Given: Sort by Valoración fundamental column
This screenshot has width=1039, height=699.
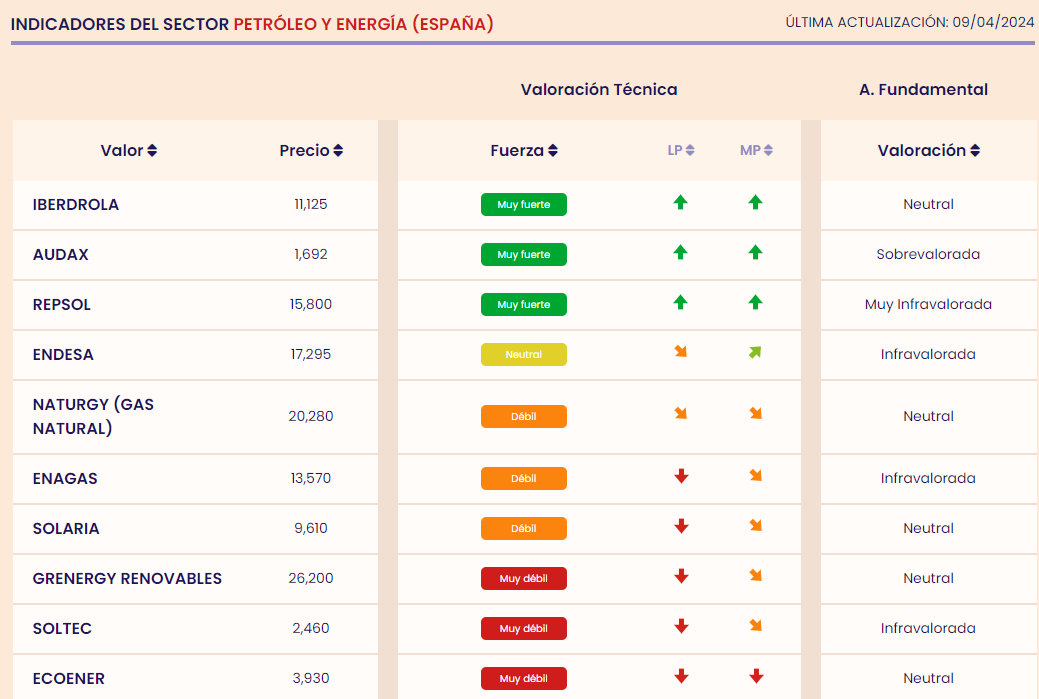Looking at the screenshot, I should pos(928,151).
